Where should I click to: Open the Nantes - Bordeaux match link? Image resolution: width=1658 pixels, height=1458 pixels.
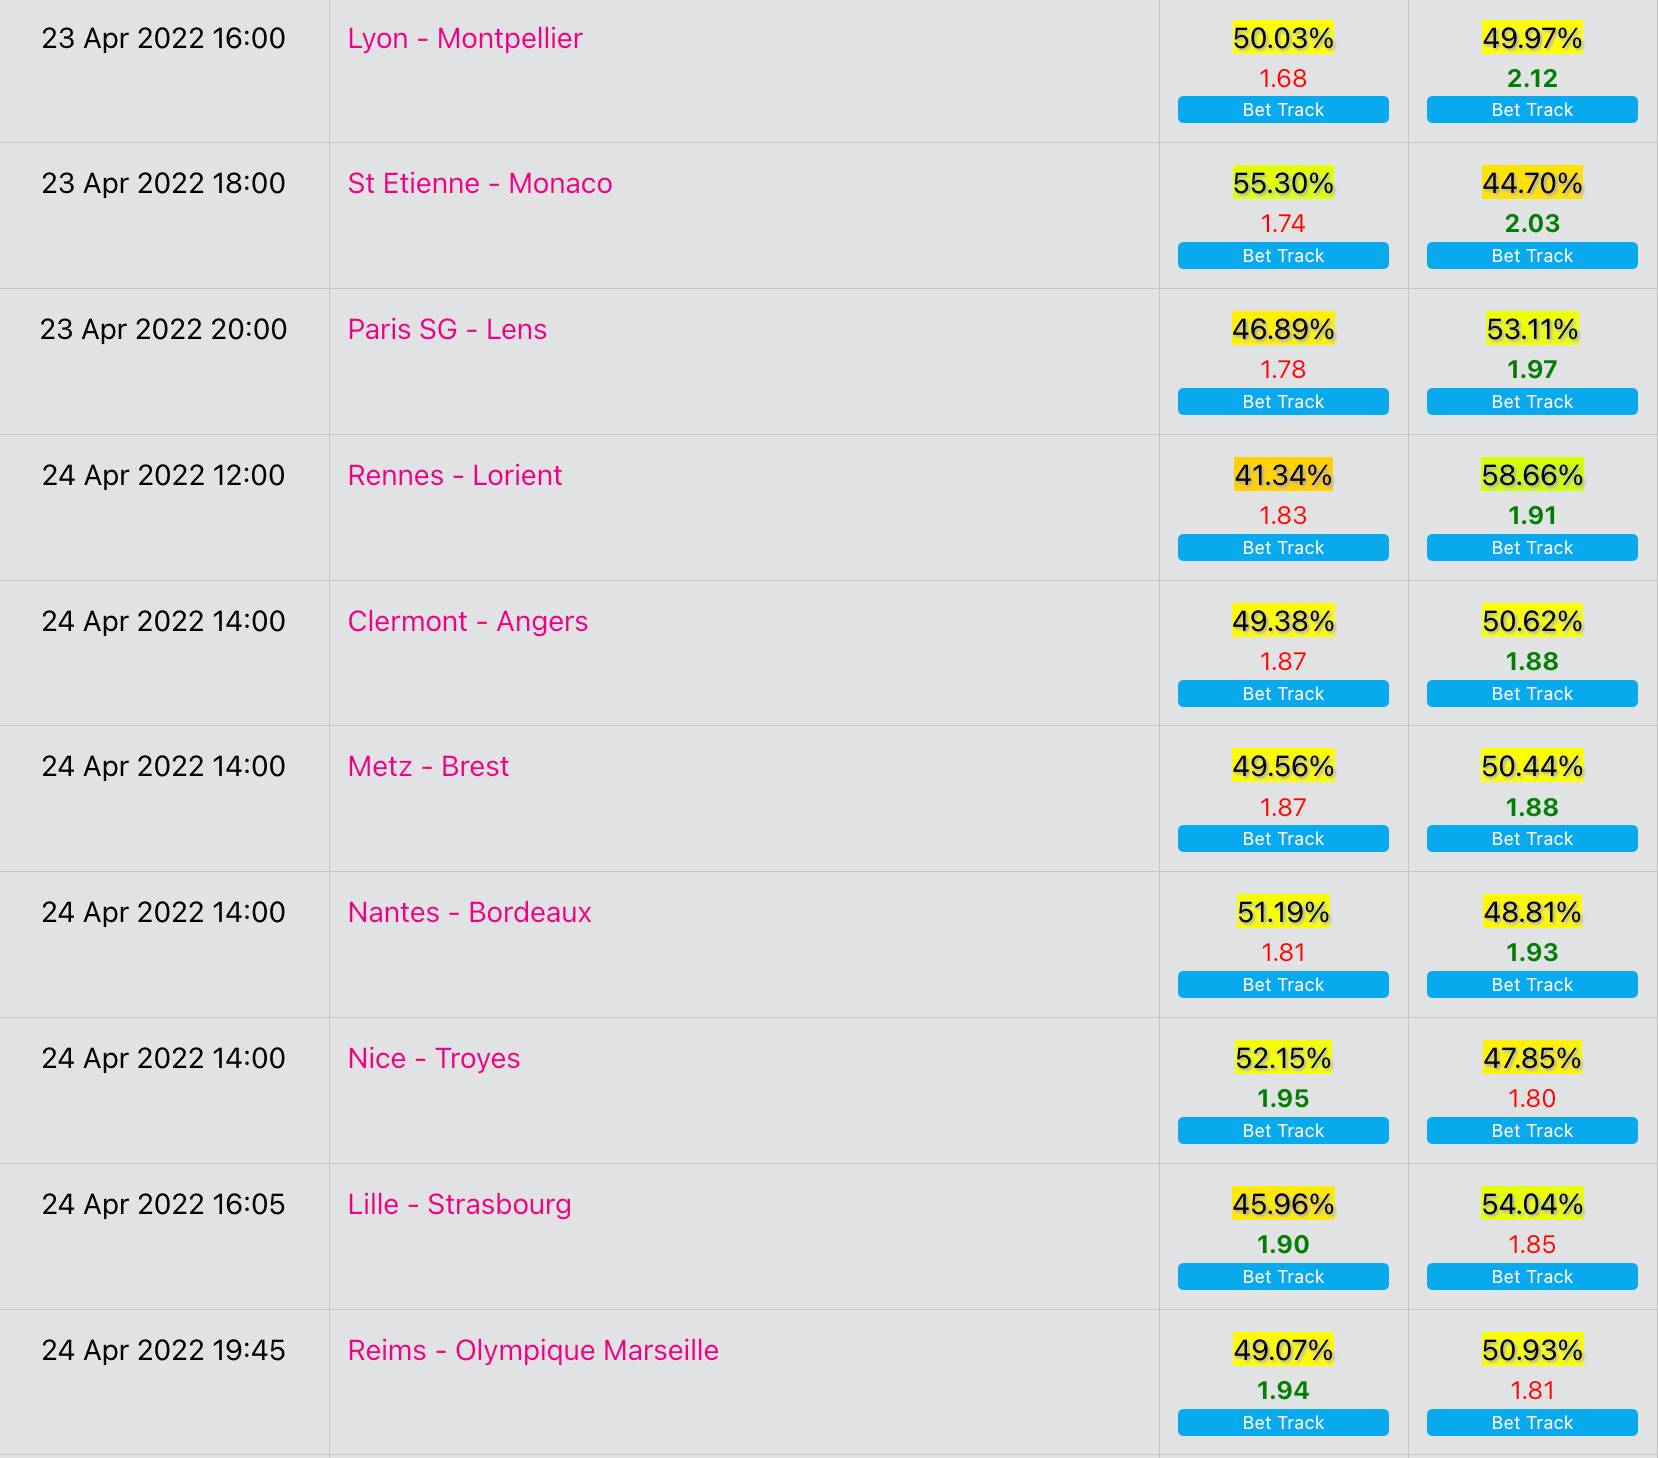pos(470,913)
